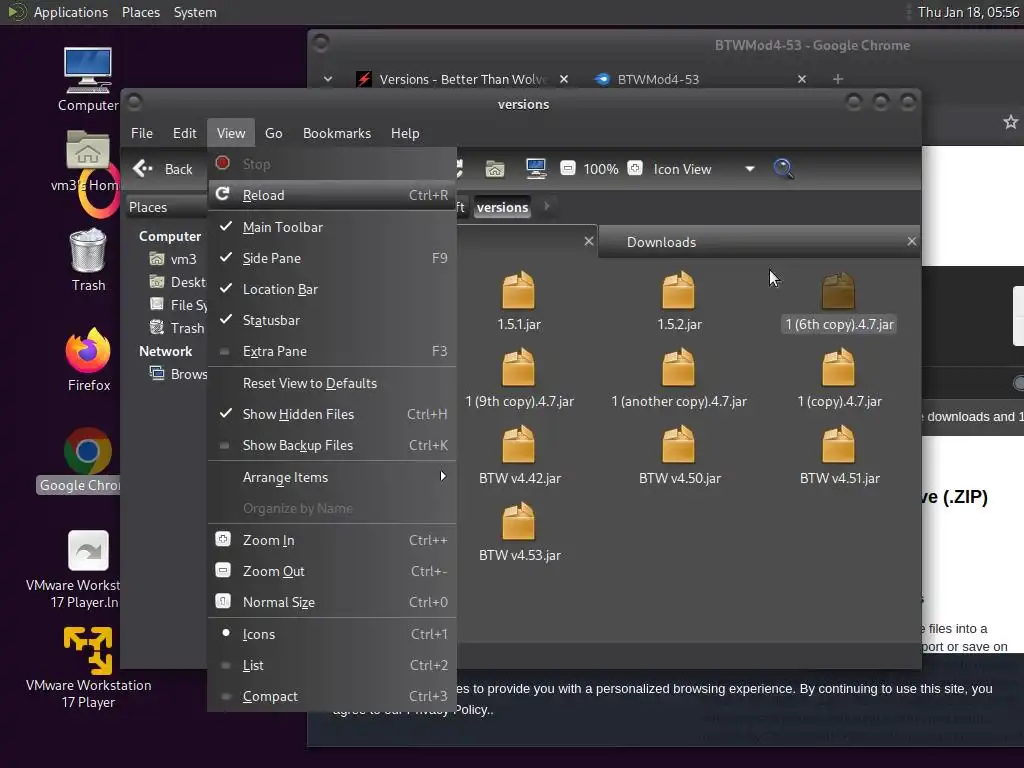The image size is (1024, 768).
Task: Uncheck Statusbar in the View menu
Action: 271,320
